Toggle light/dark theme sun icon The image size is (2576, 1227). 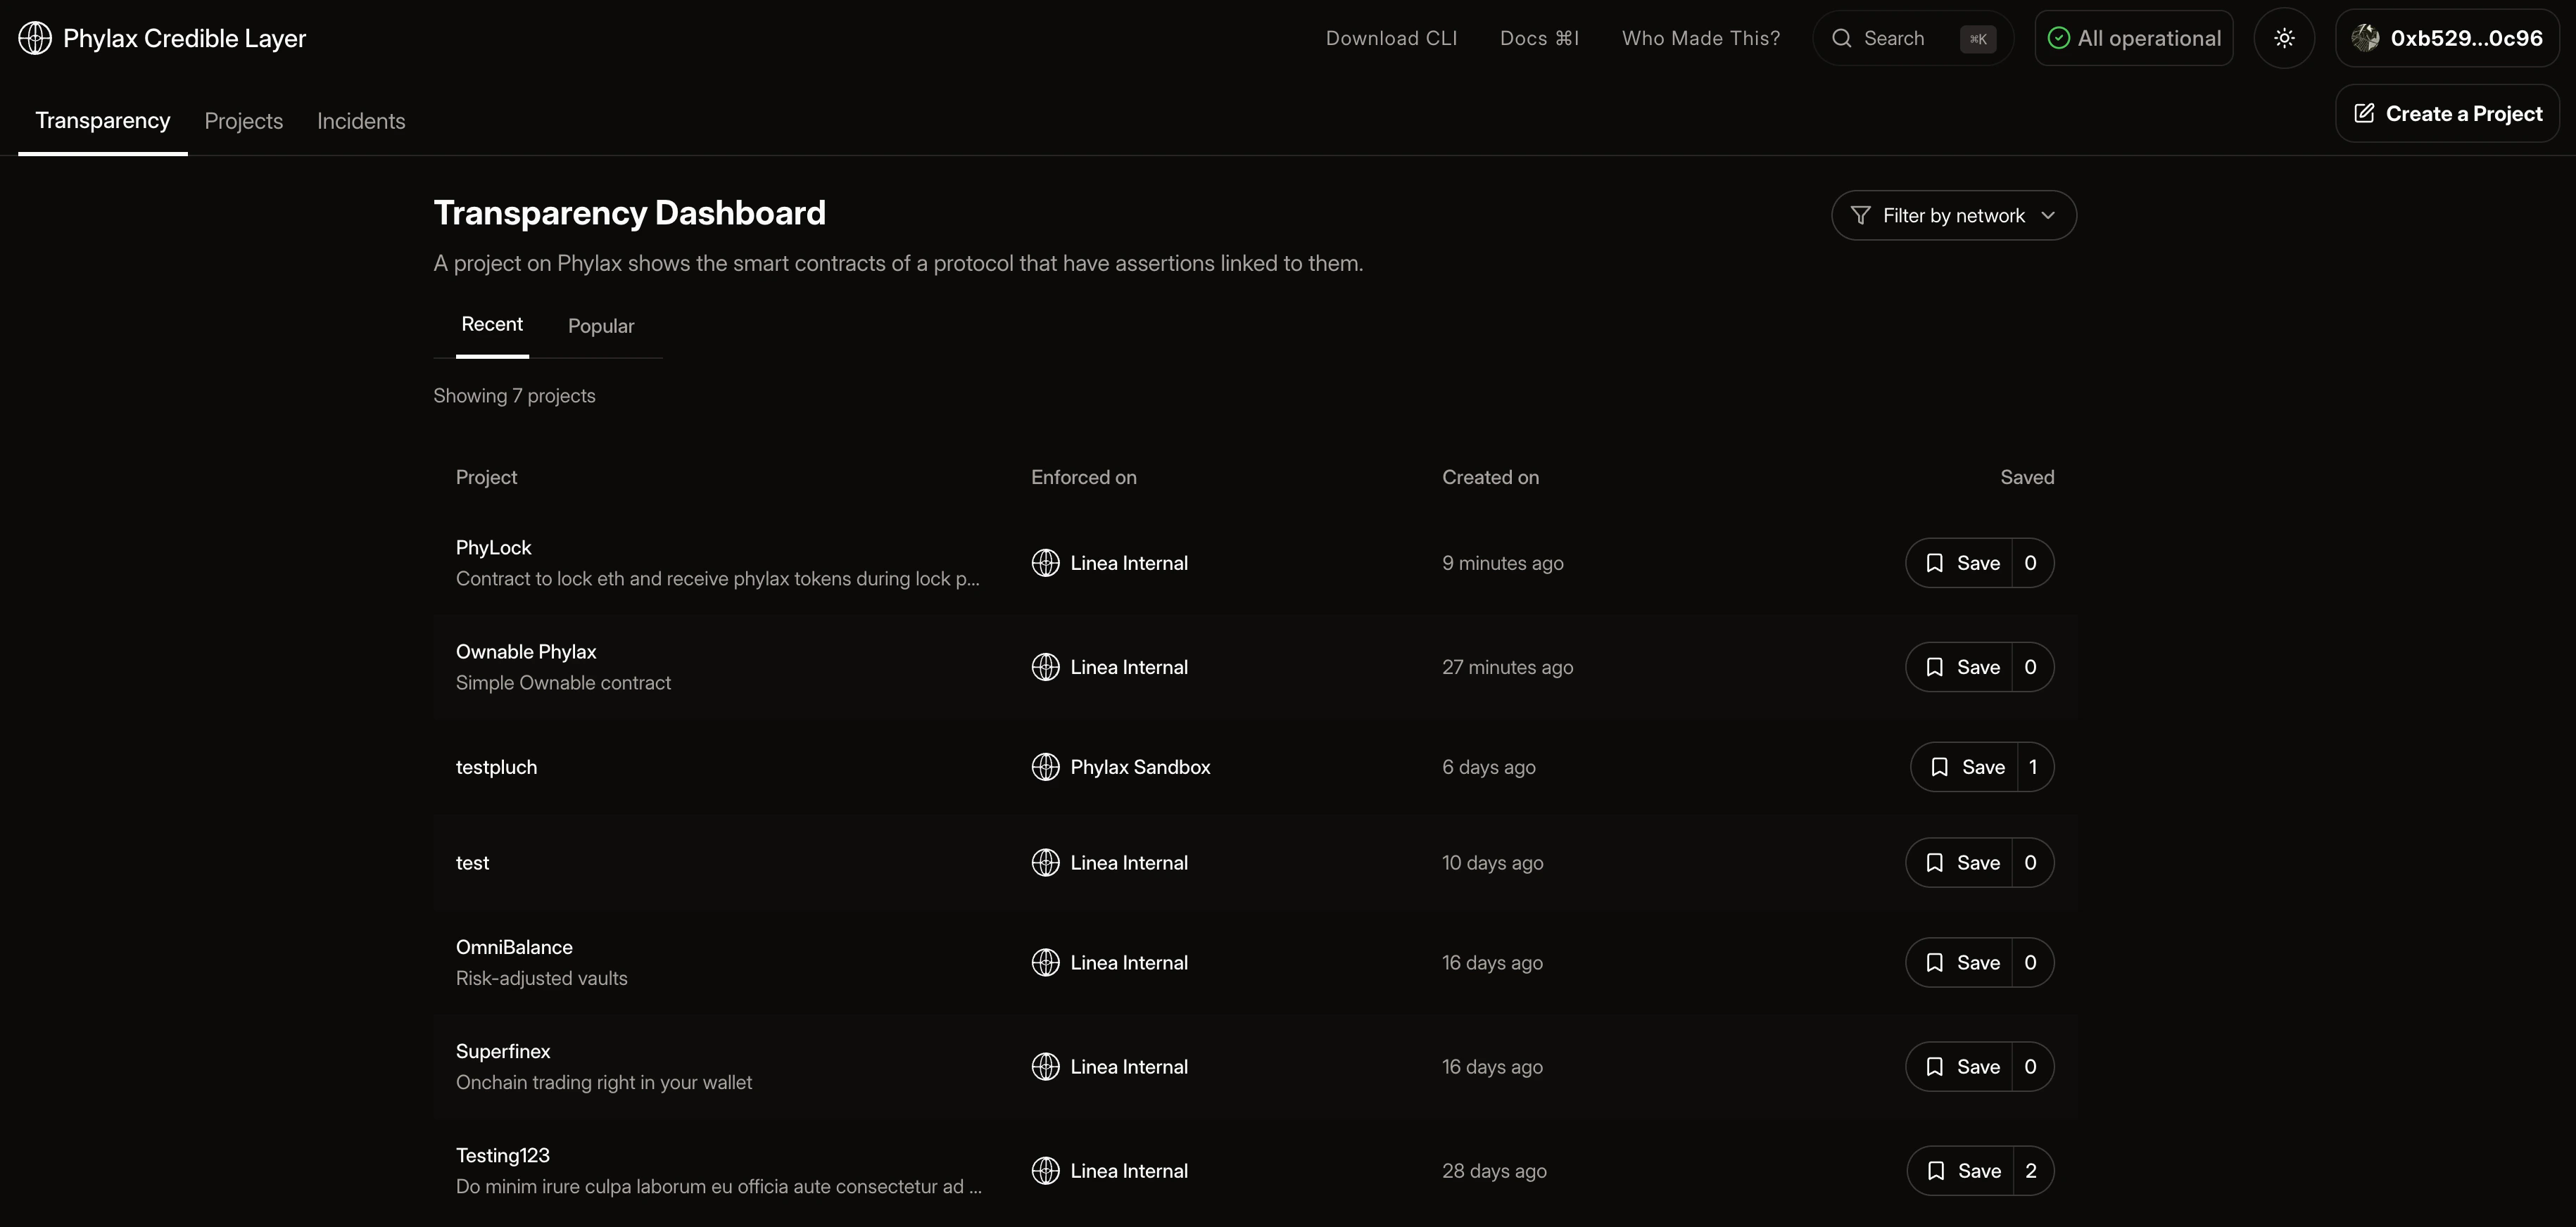coord(2284,38)
